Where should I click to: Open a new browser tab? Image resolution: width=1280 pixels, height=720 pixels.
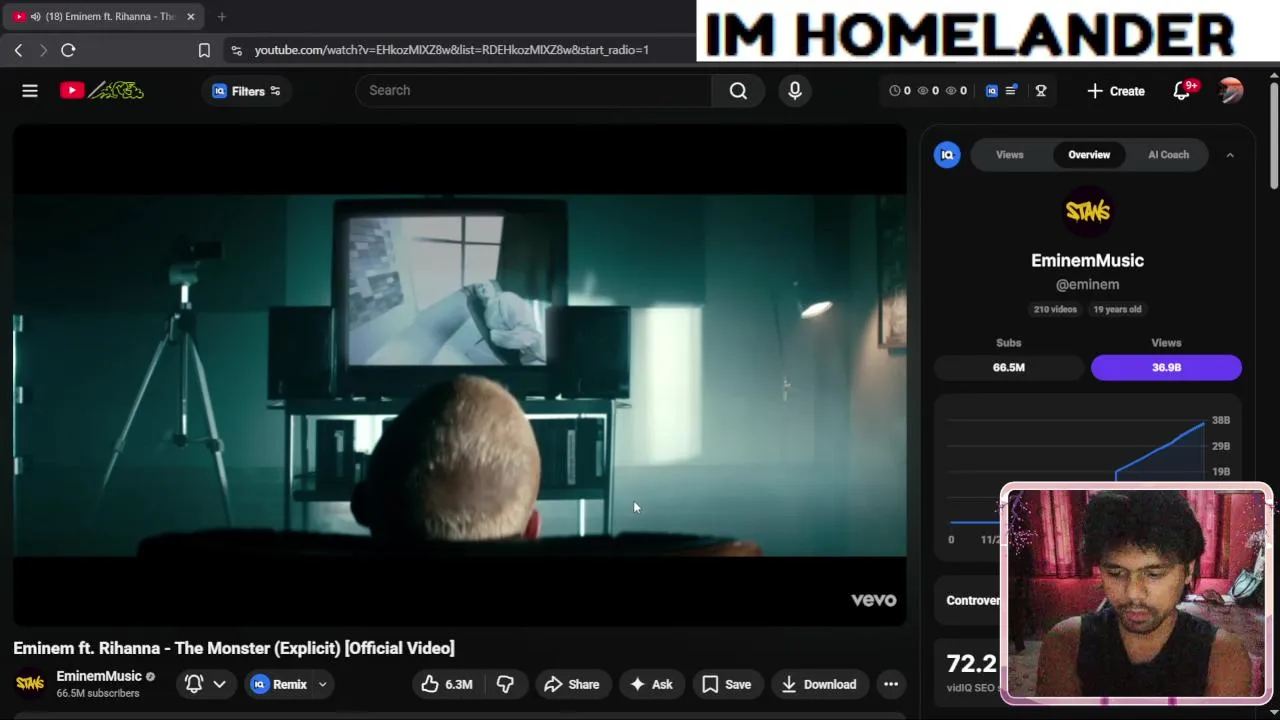[221, 17]
